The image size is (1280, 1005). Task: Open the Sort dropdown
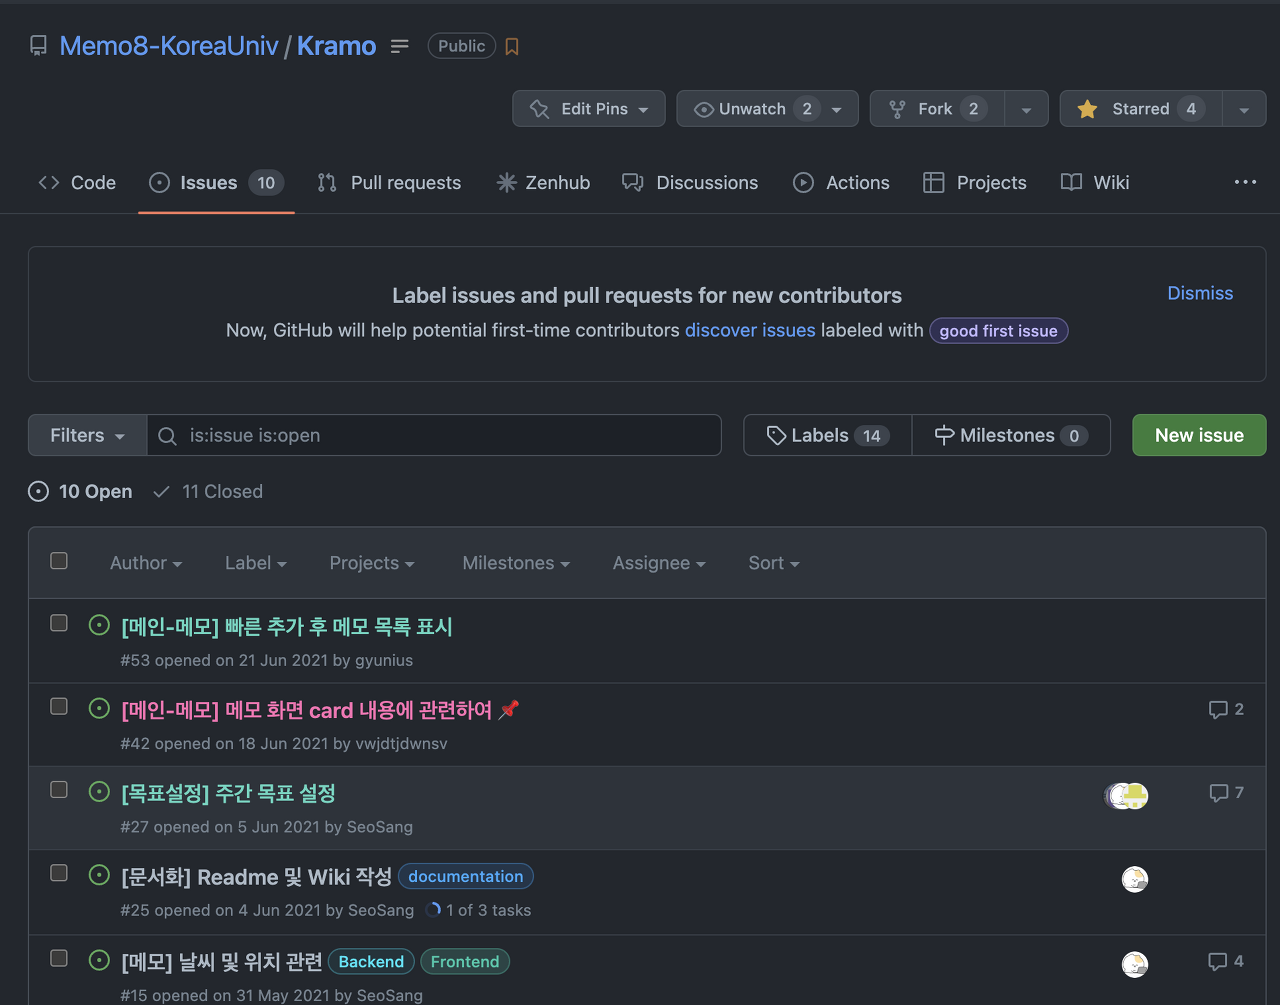click(x=774, y=563)
